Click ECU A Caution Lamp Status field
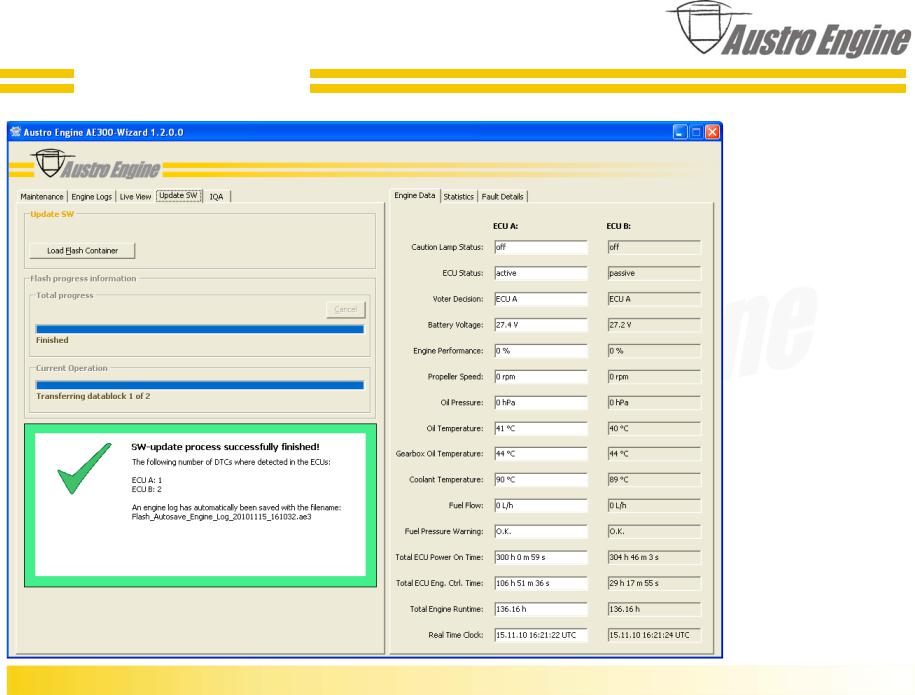The height and width of the screenshot is (695, 915). pos(541,247)
